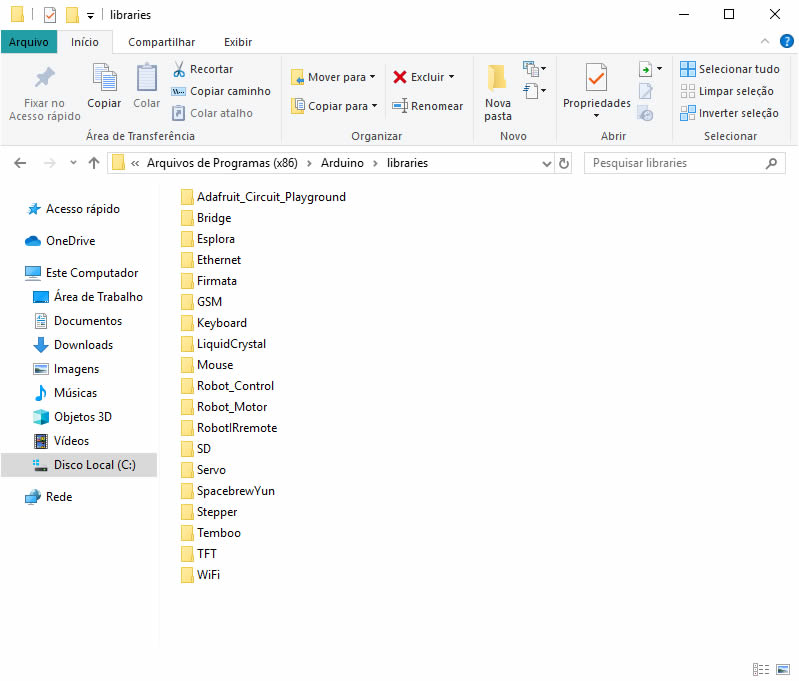This screenshot has height=681, width=799.
Task: Open the Excluir dropdown arrow
Action: click(x=451, y=77)
